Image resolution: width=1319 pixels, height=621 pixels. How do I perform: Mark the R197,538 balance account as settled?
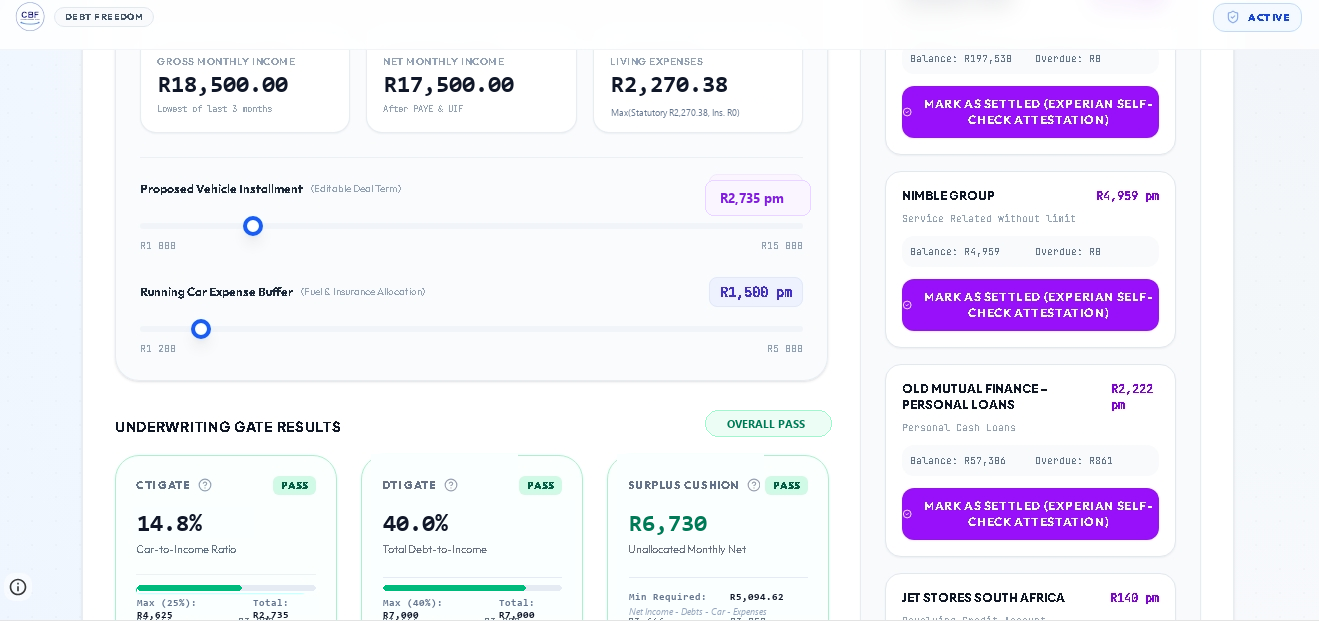click(x=1030, y=112)
